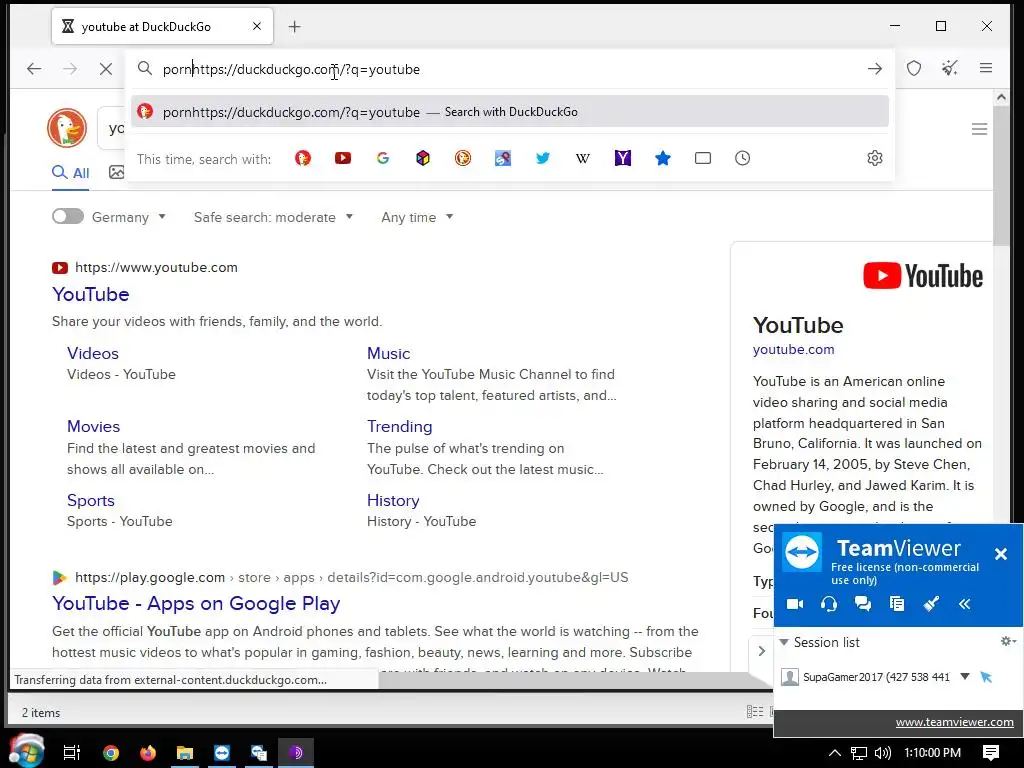The height and width of the screenshot is (768, 1024).
Task: Open the Windows notification center icon
Action: pos(991,753)
